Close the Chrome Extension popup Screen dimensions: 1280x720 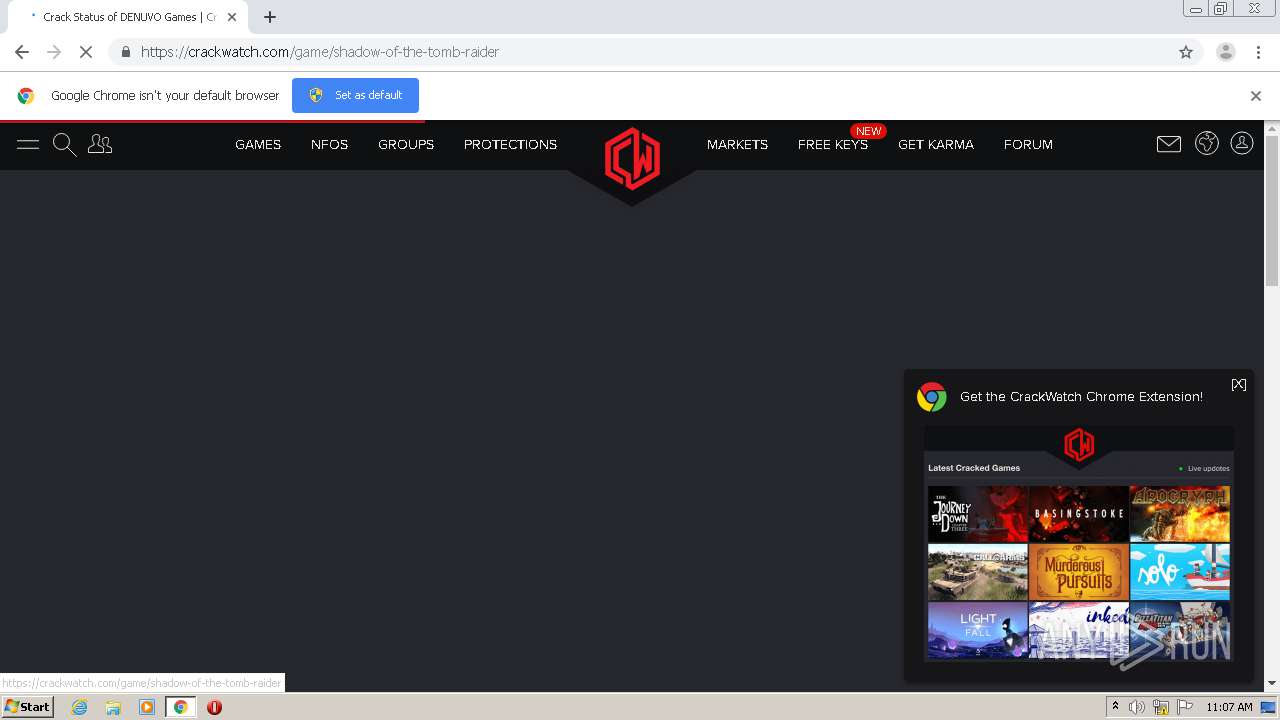[x=1239, y=385]
